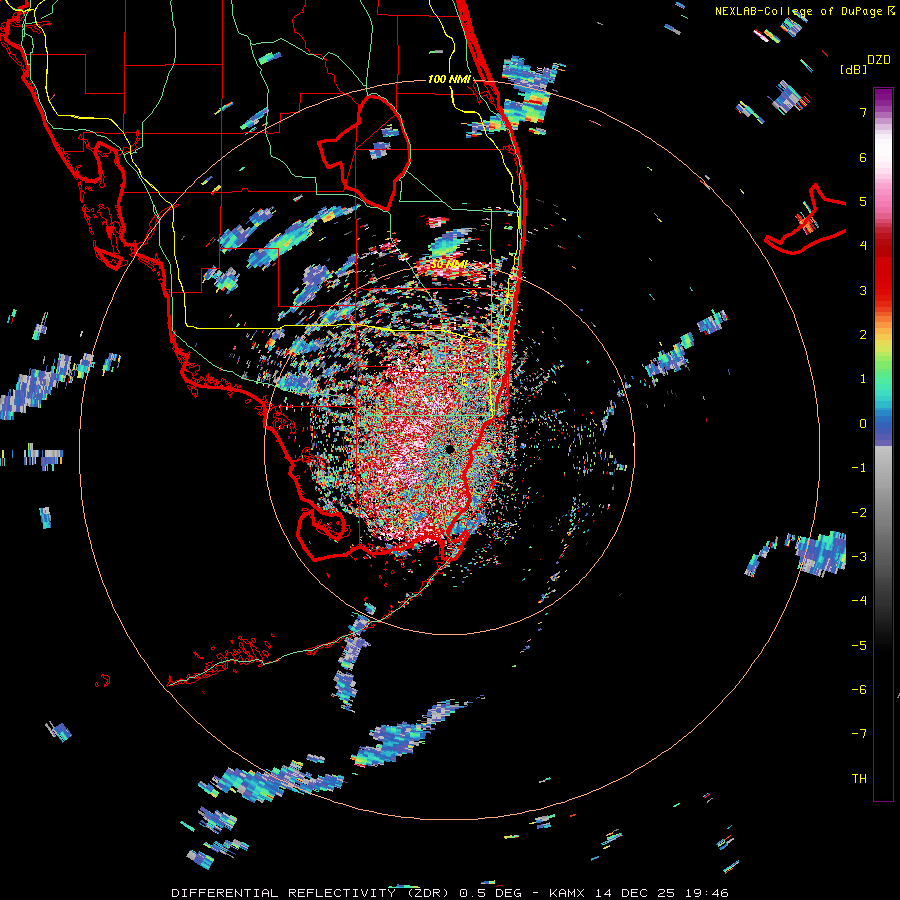This screenshot has width=900, height=900.
Task: Click the -7 tick label on the color scale
Action: tap(859, 734)
